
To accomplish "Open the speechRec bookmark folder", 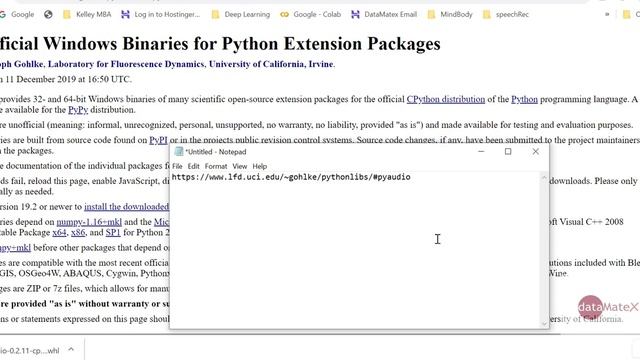I will coord(506,14).
